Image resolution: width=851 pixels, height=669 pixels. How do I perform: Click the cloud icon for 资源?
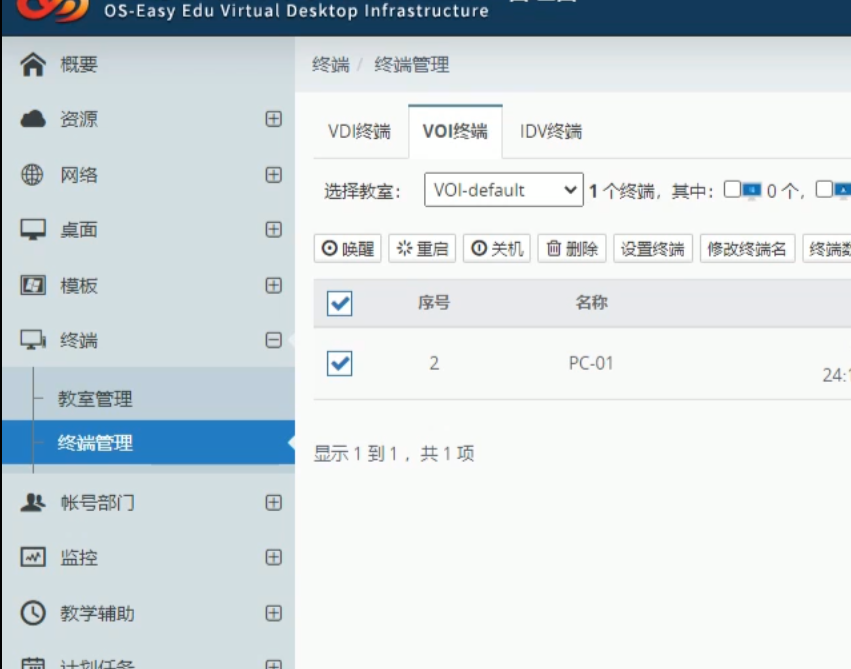point(33,119)
